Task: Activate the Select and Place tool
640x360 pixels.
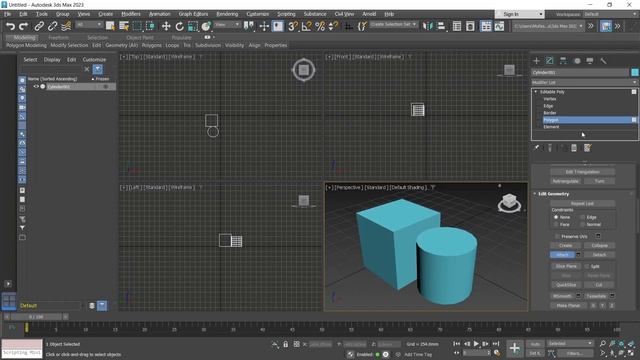Action: point(206,27)
